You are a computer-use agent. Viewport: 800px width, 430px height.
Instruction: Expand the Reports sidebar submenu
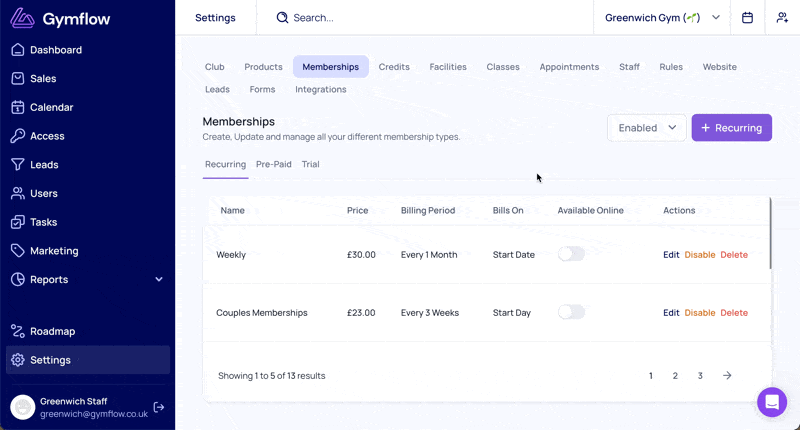[x=159, y=280]
